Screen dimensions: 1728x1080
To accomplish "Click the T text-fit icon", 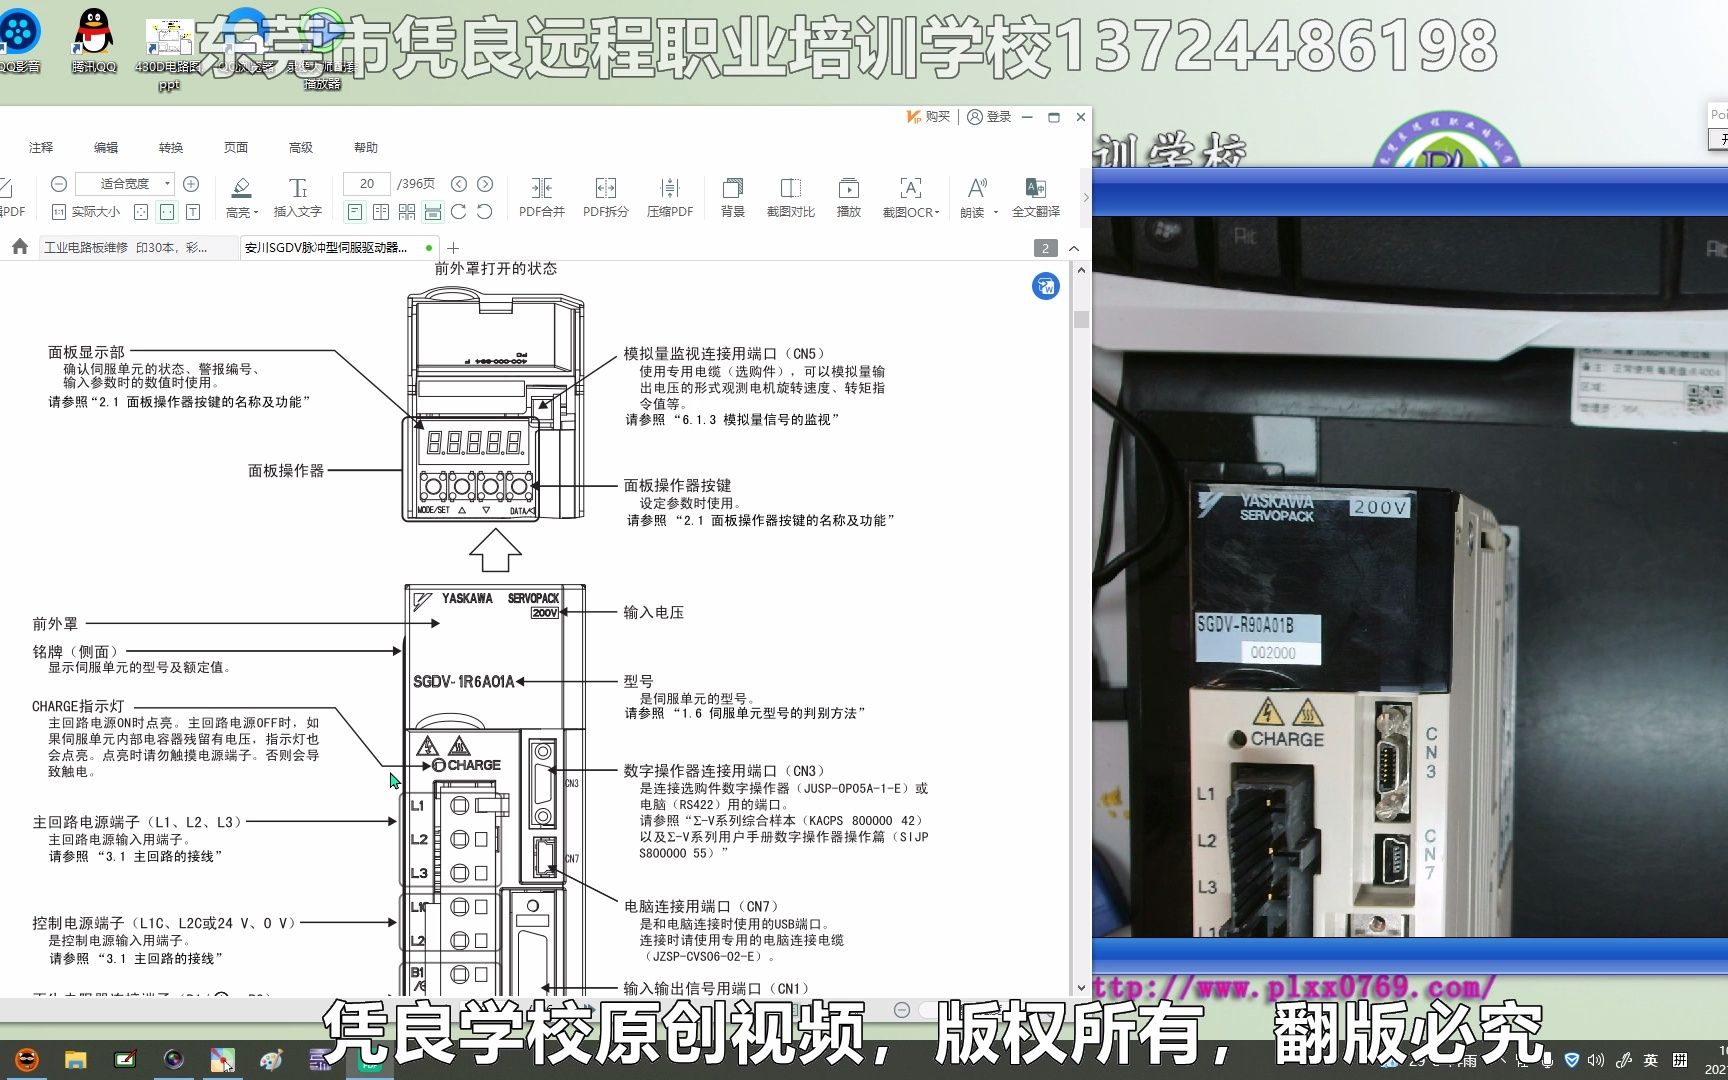I will (193, 212).
